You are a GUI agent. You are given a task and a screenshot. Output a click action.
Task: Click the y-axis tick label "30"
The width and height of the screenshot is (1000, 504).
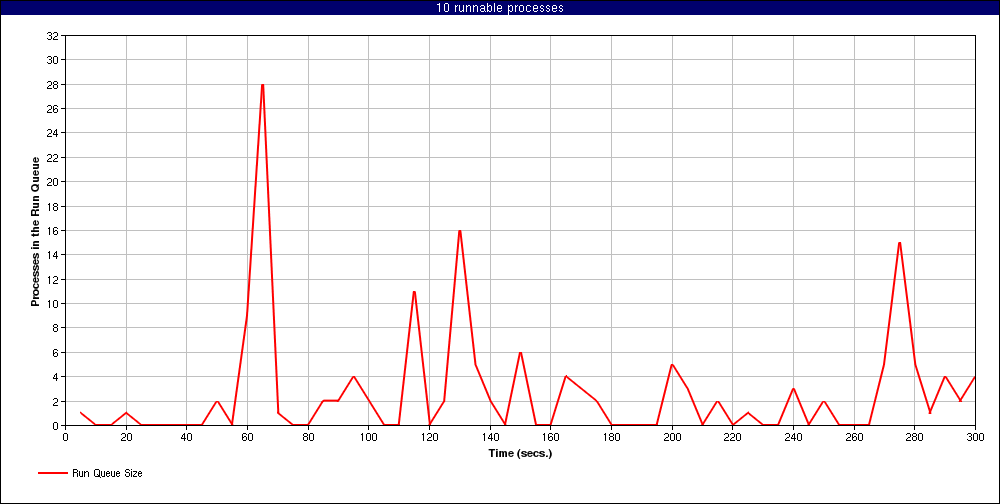[52, 61]
